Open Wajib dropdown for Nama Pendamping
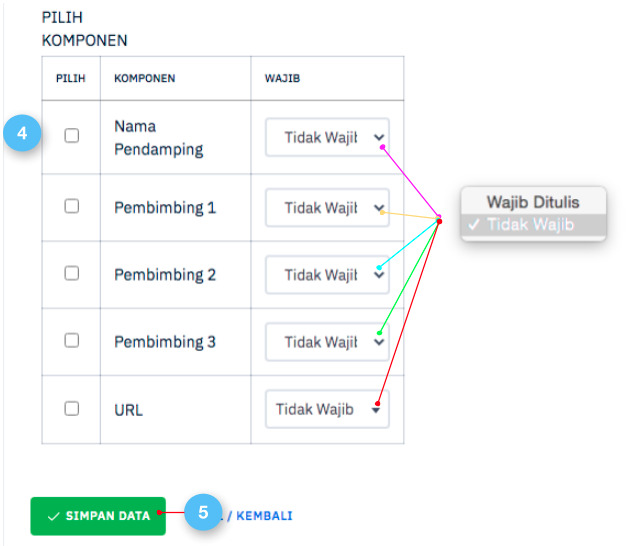The height and width of the screenshot is (546, 631). click(x=327, y=137)
